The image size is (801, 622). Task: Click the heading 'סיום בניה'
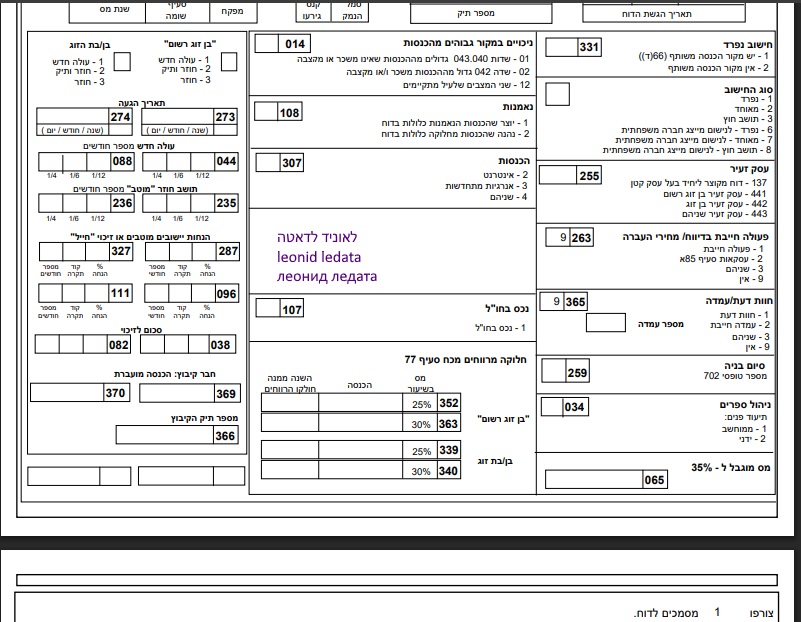[744, 365]
